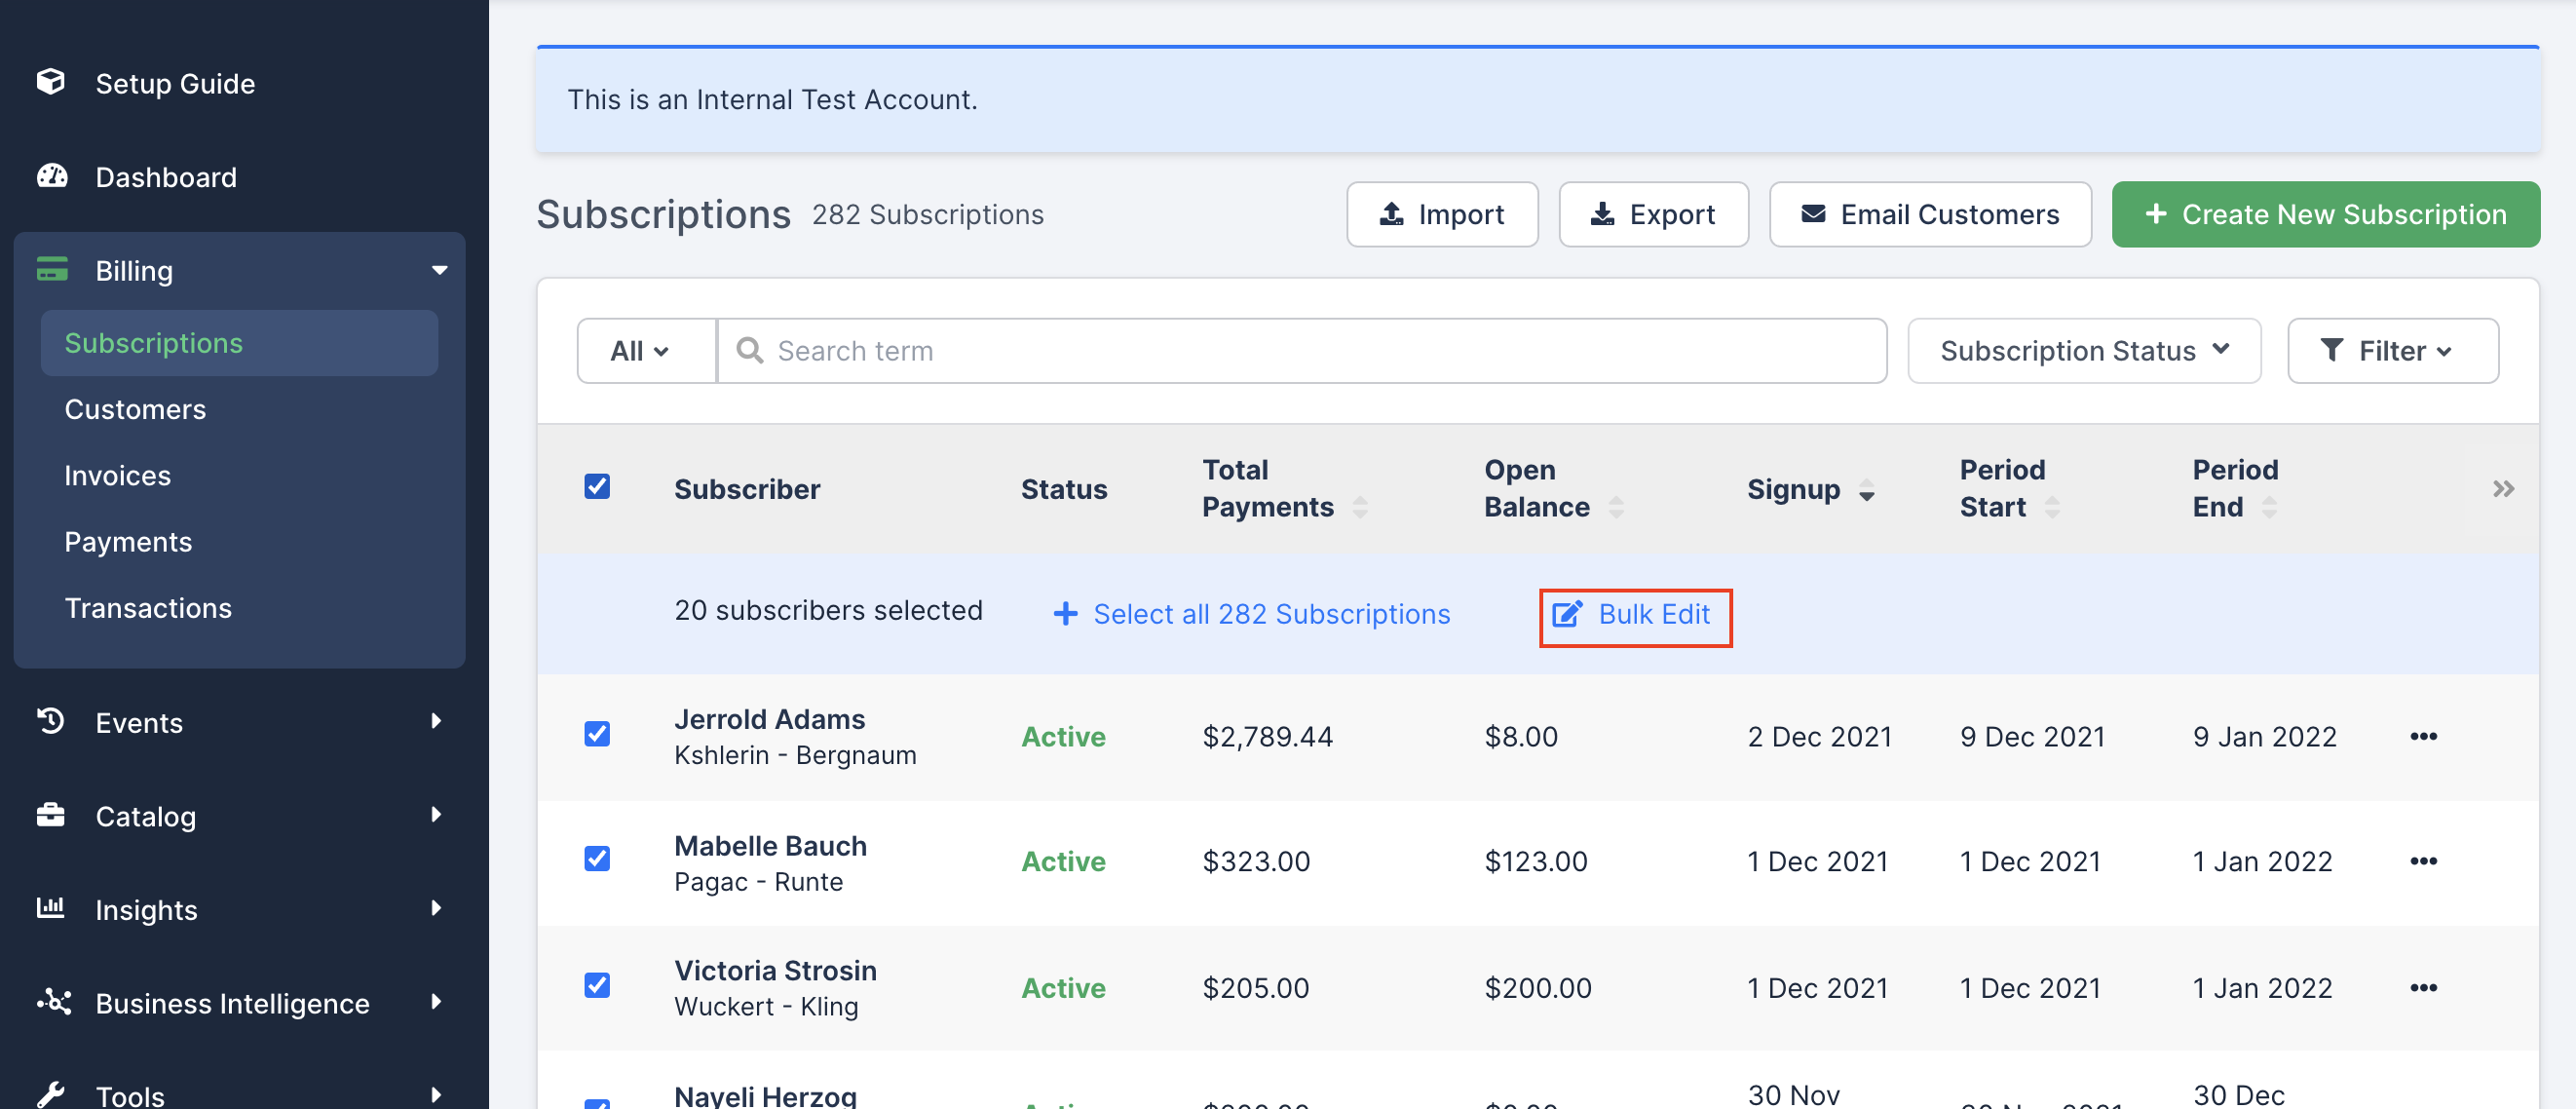Screen dimensions: 2576x1109
Task: Expand the Events menu section
Action: tap(436, 721)
